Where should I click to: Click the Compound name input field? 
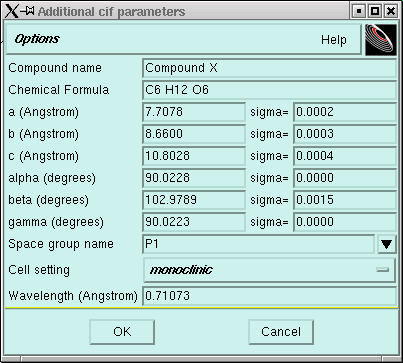(x=269, y=68)
